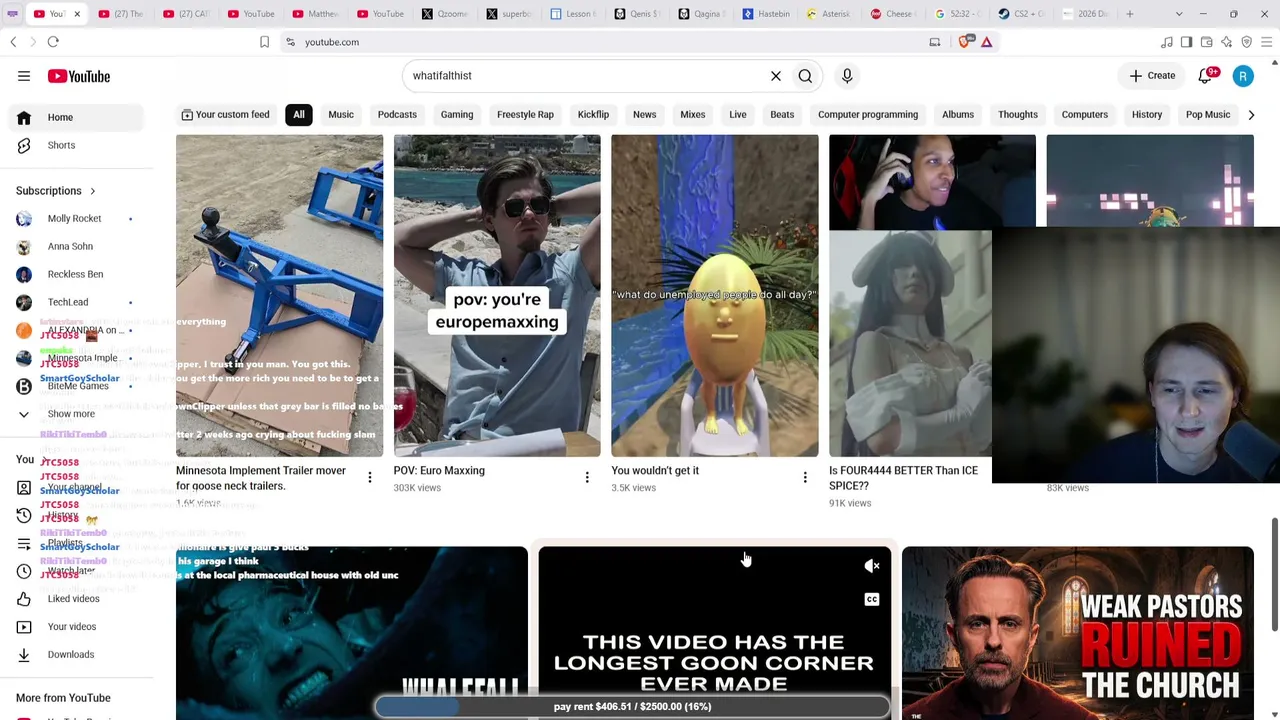Click the YouTube logo
This screenshot has height=720, width=1280.
[78, 76]
